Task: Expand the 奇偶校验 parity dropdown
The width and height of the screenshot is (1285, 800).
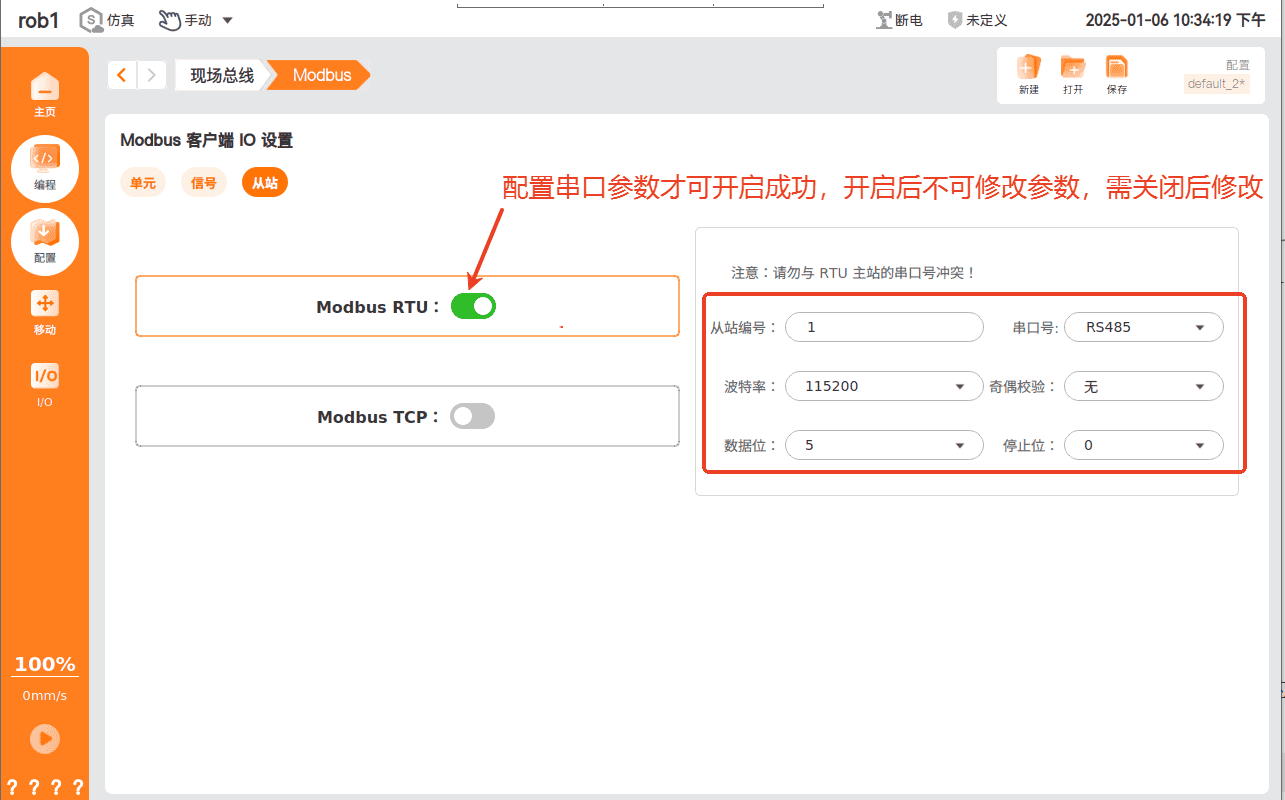Action: (1143, 386)
